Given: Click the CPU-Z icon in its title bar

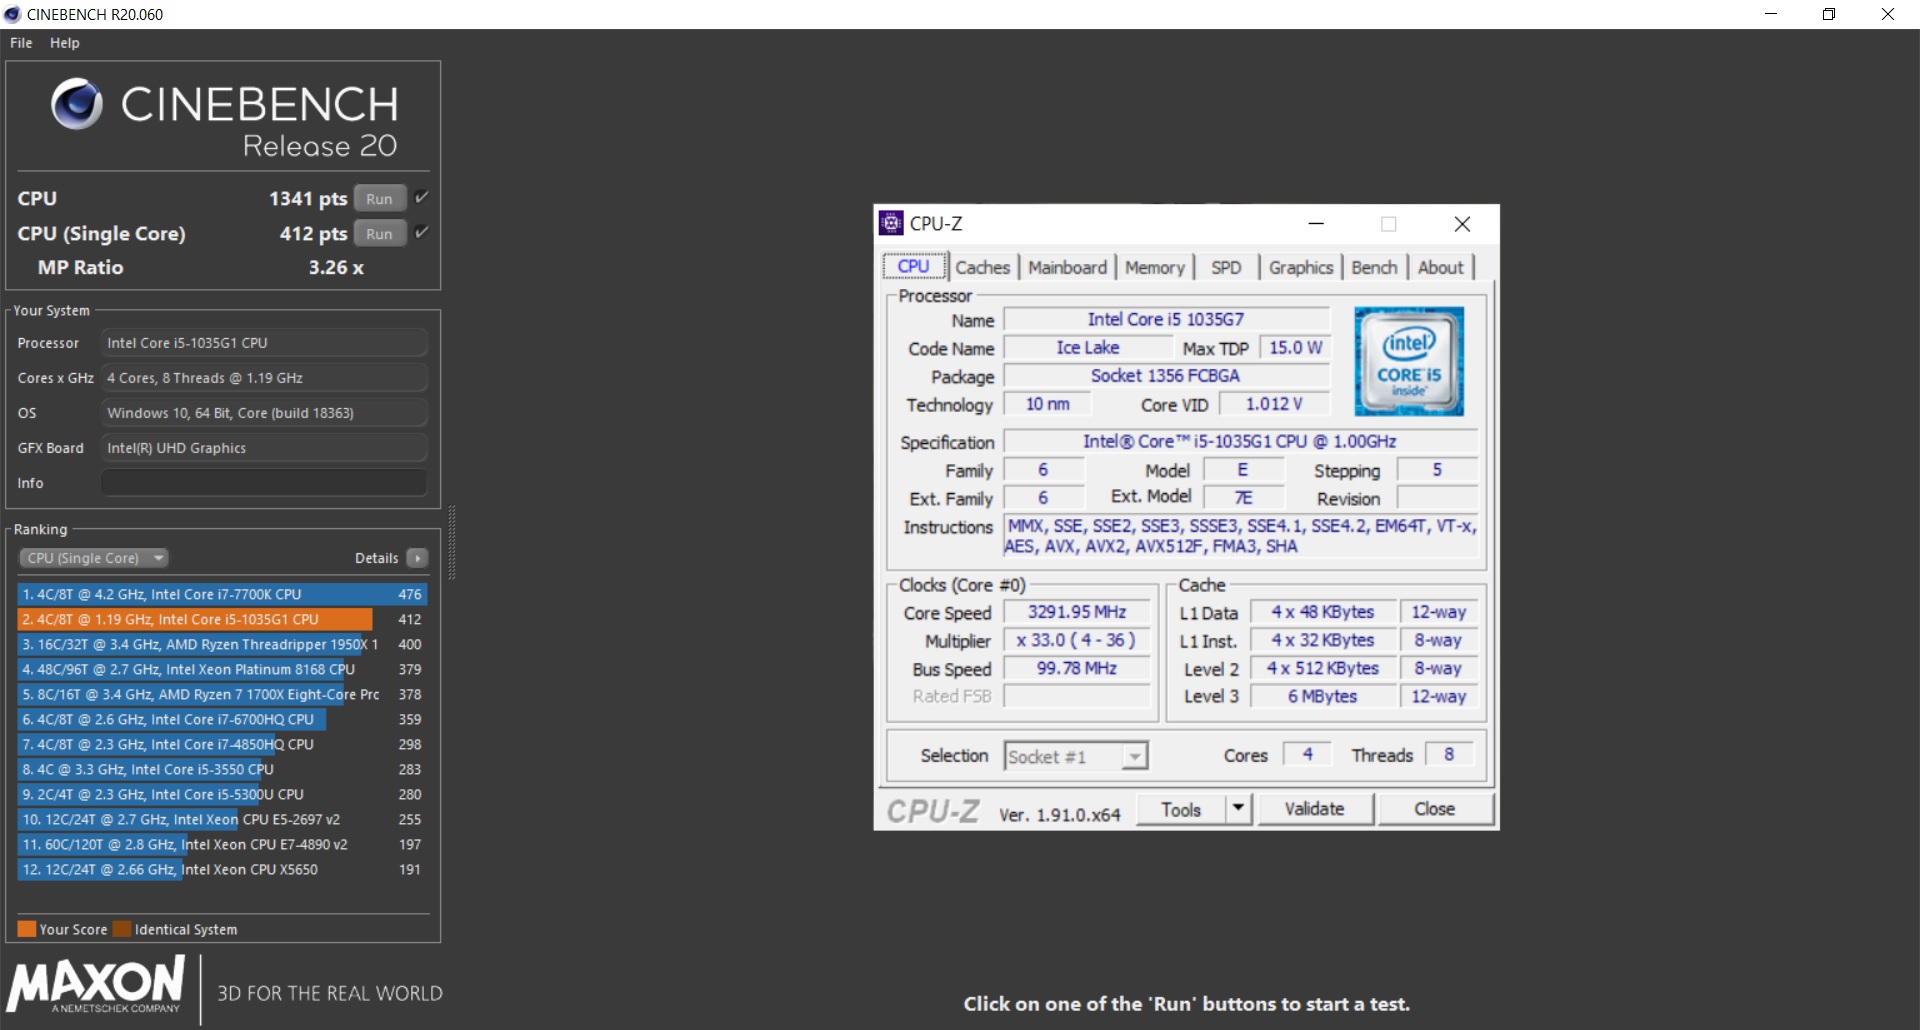Looking at the screenshot, I should (x=891, y=223).
